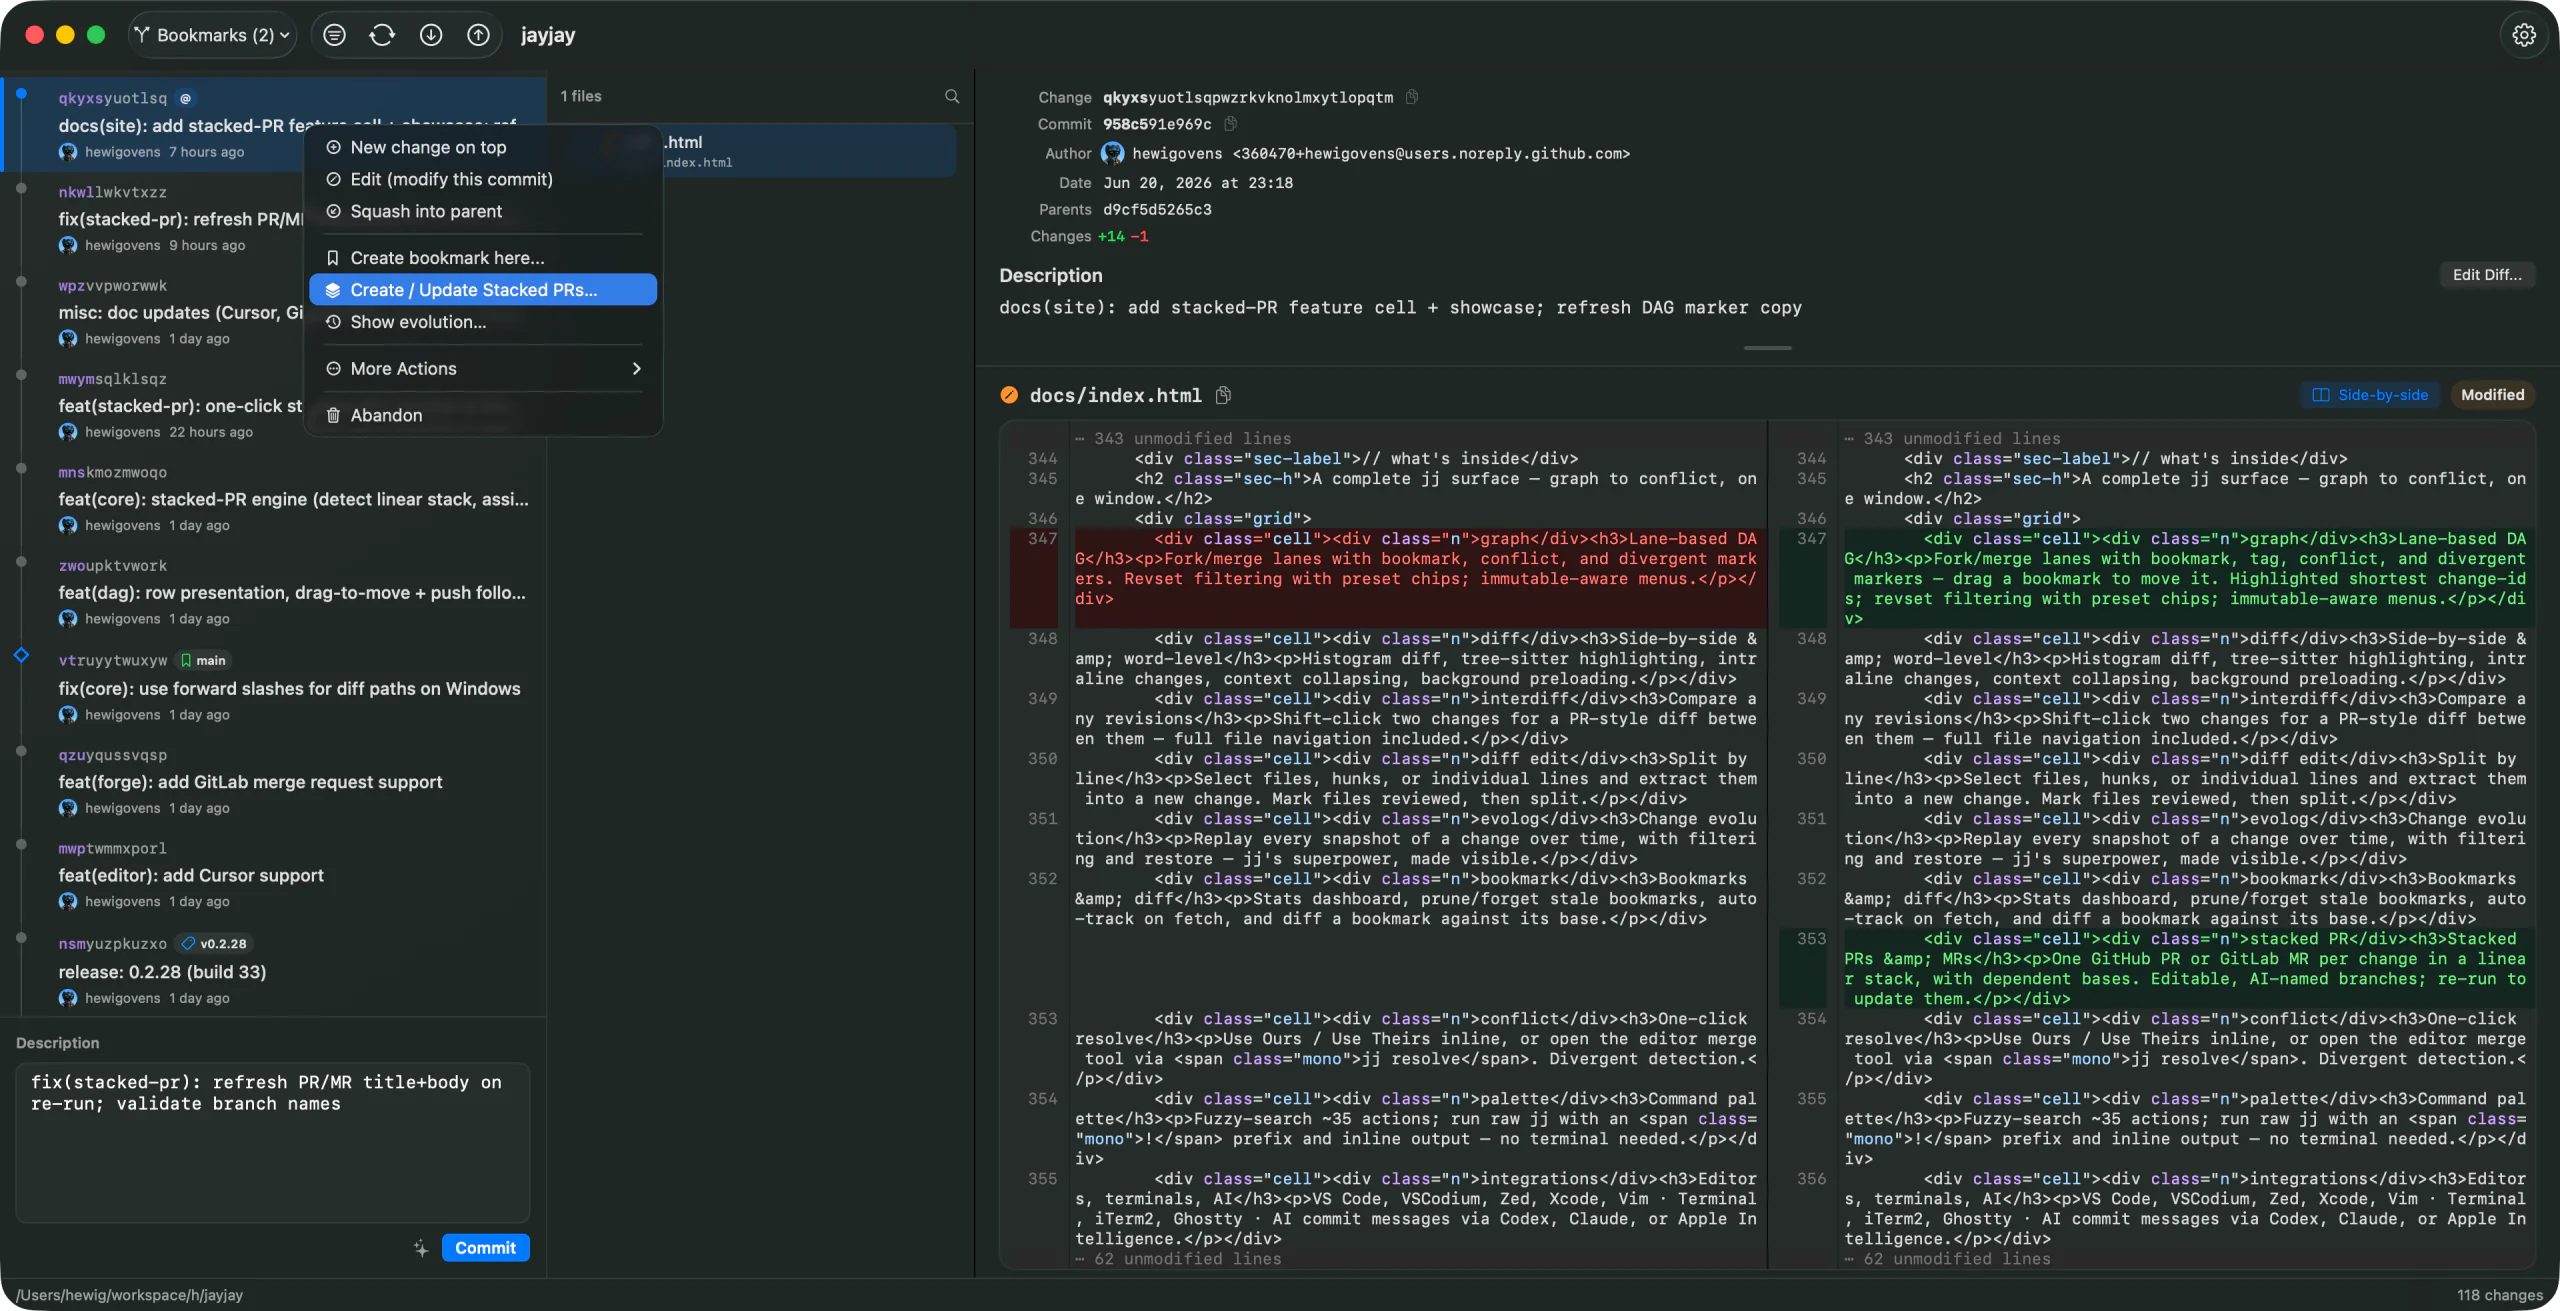
Task: Click the fetch download arrow icon
Action: (x=431, y=35)
